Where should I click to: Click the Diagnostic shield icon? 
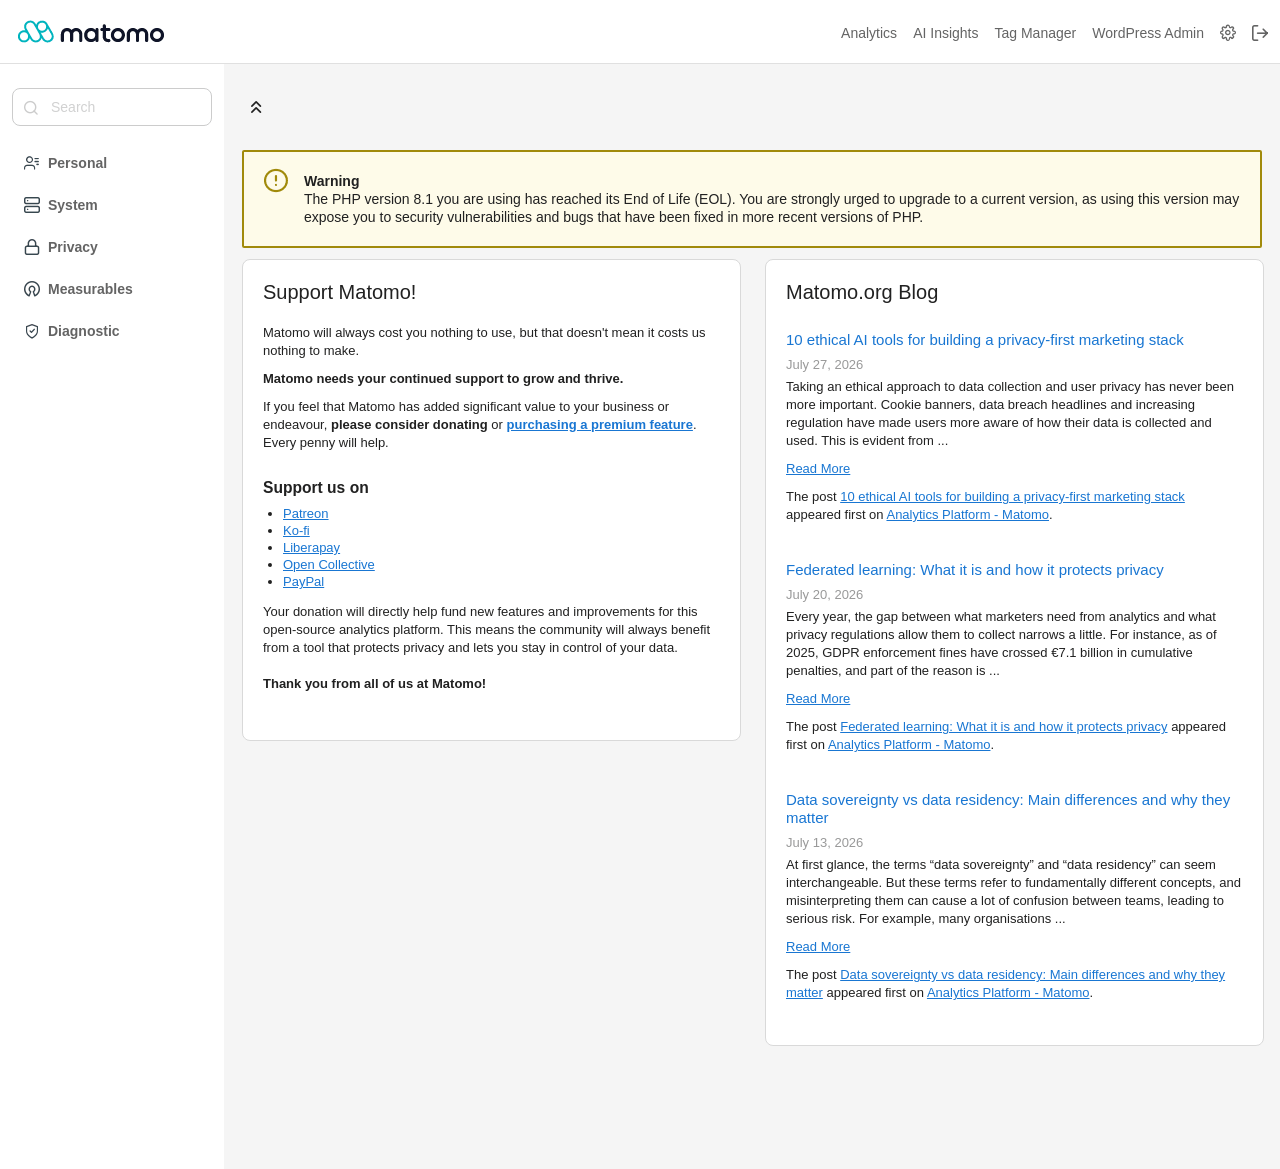click(32, 331)
